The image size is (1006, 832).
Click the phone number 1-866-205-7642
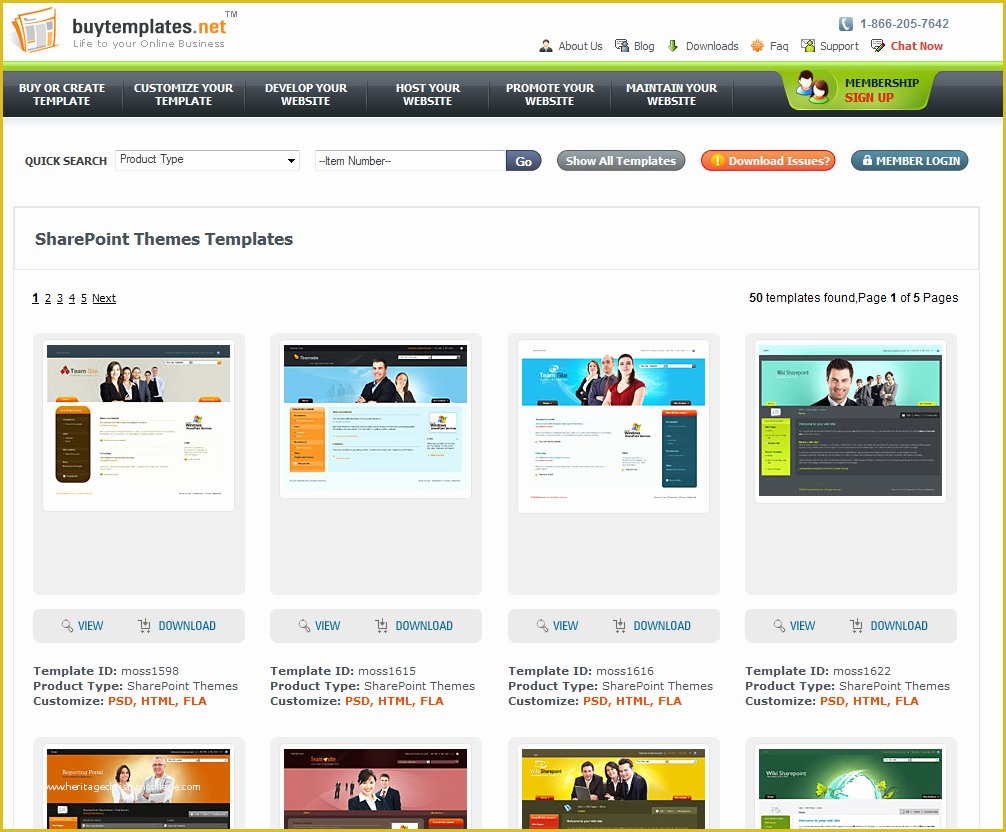tap(904, 24)
